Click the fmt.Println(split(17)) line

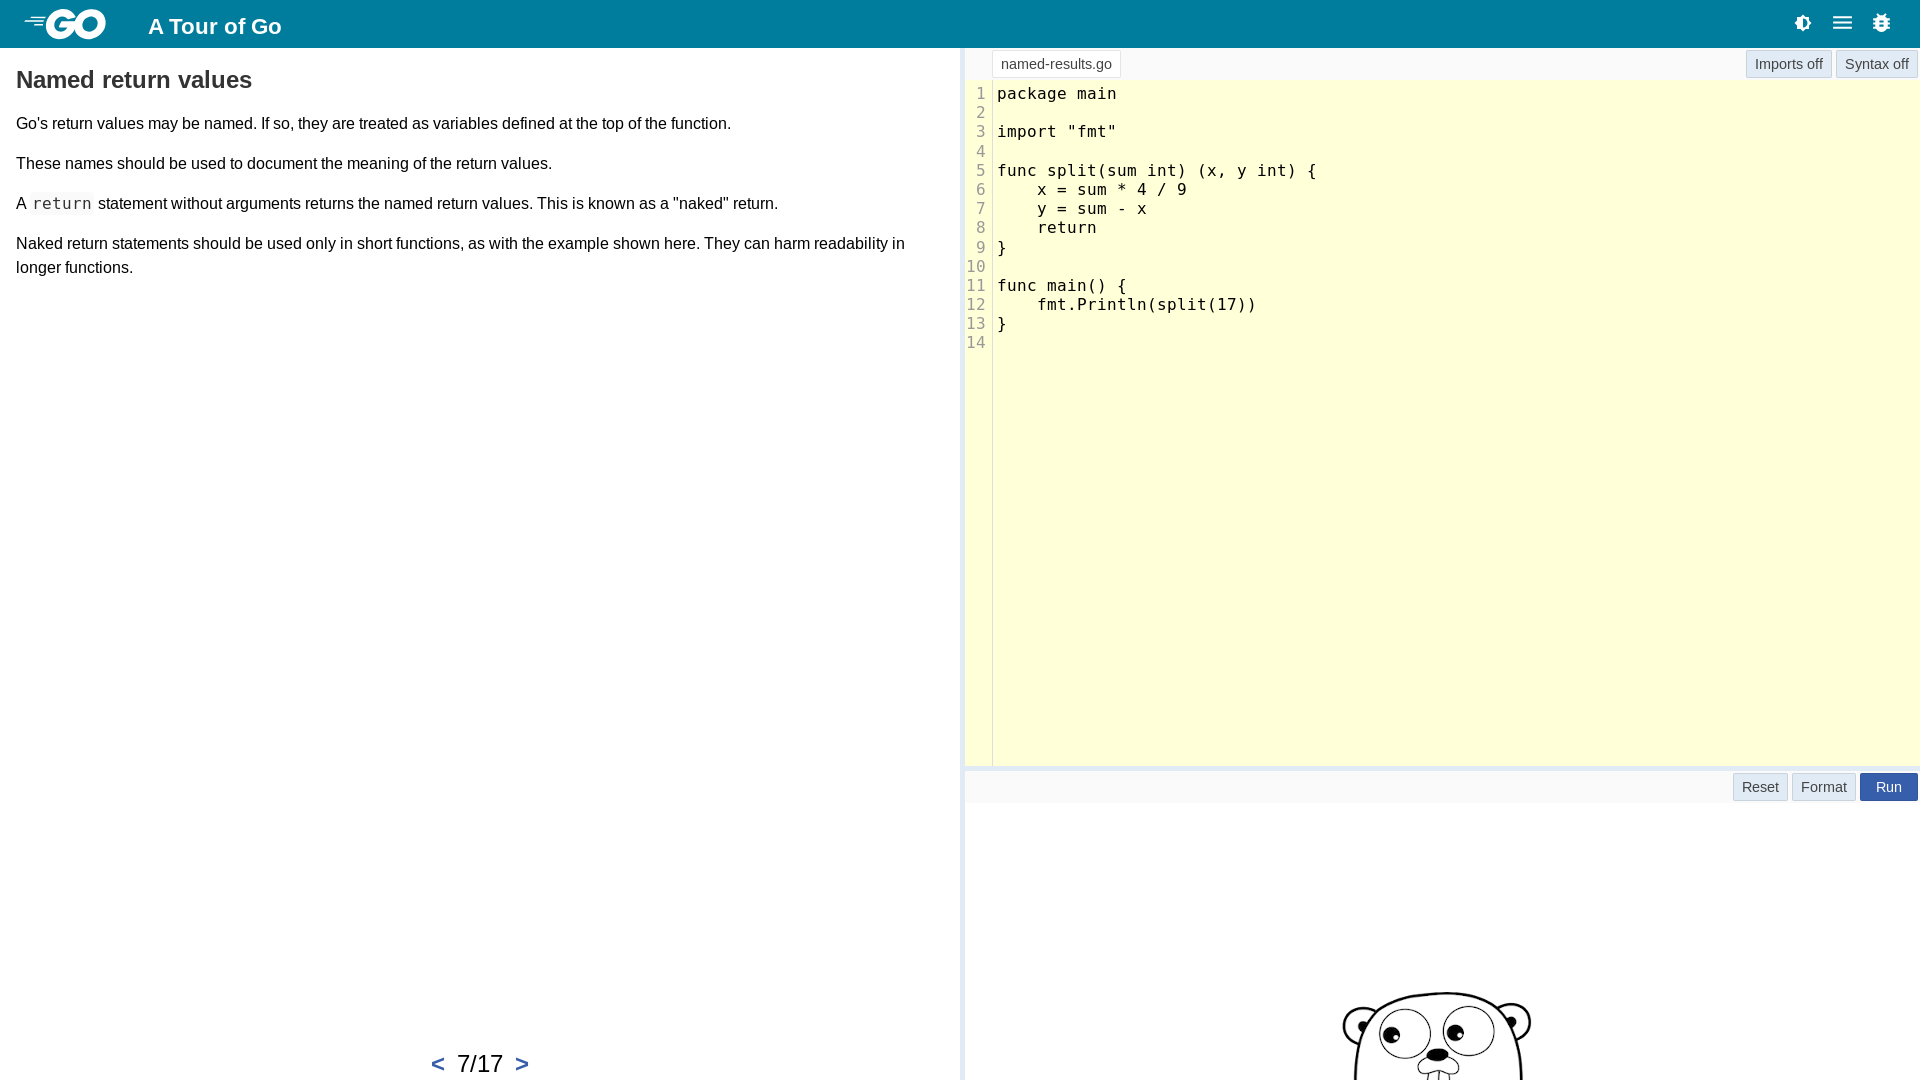[1146, 305]
